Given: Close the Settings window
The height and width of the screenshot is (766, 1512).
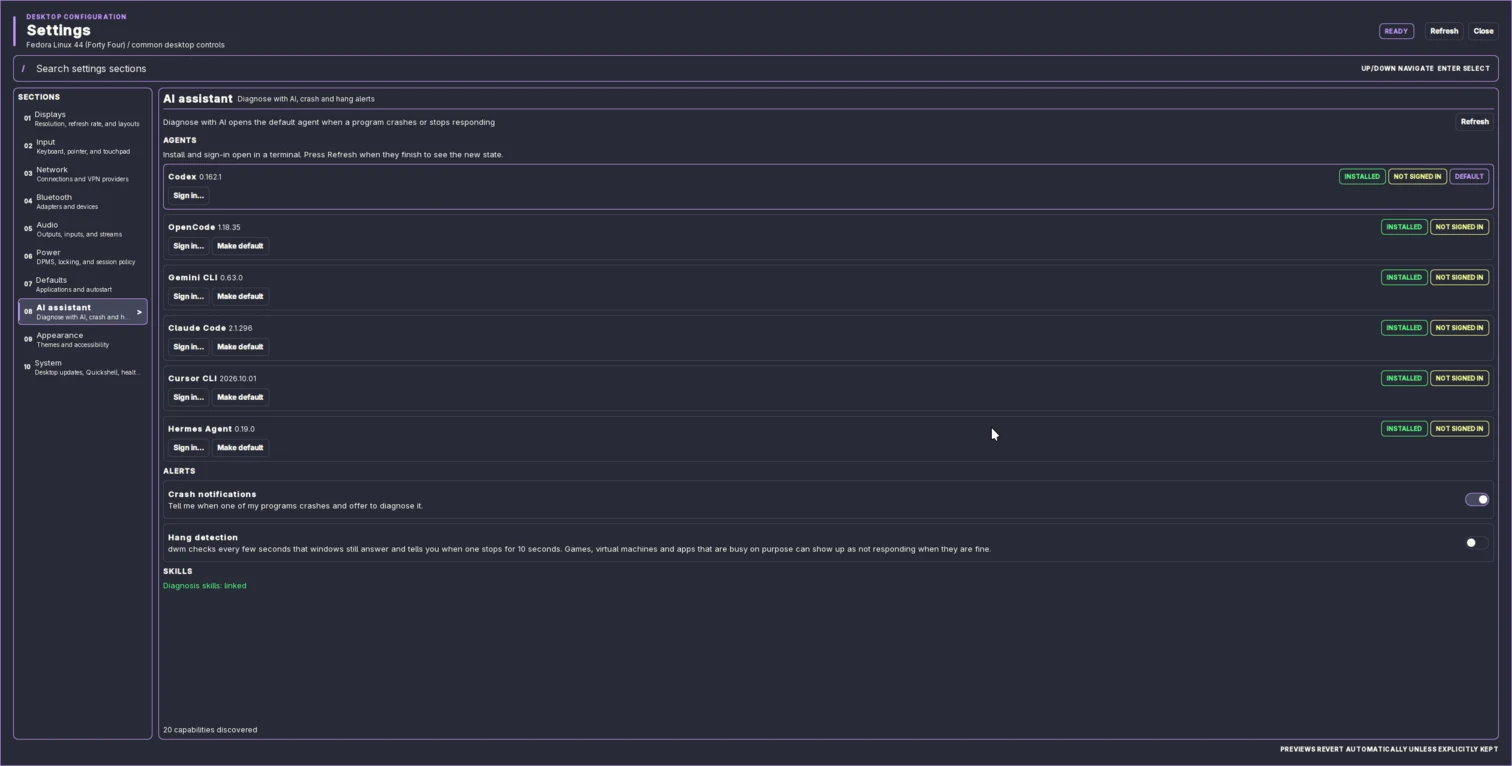Looking at the screenshot, I should point(1483,31).
